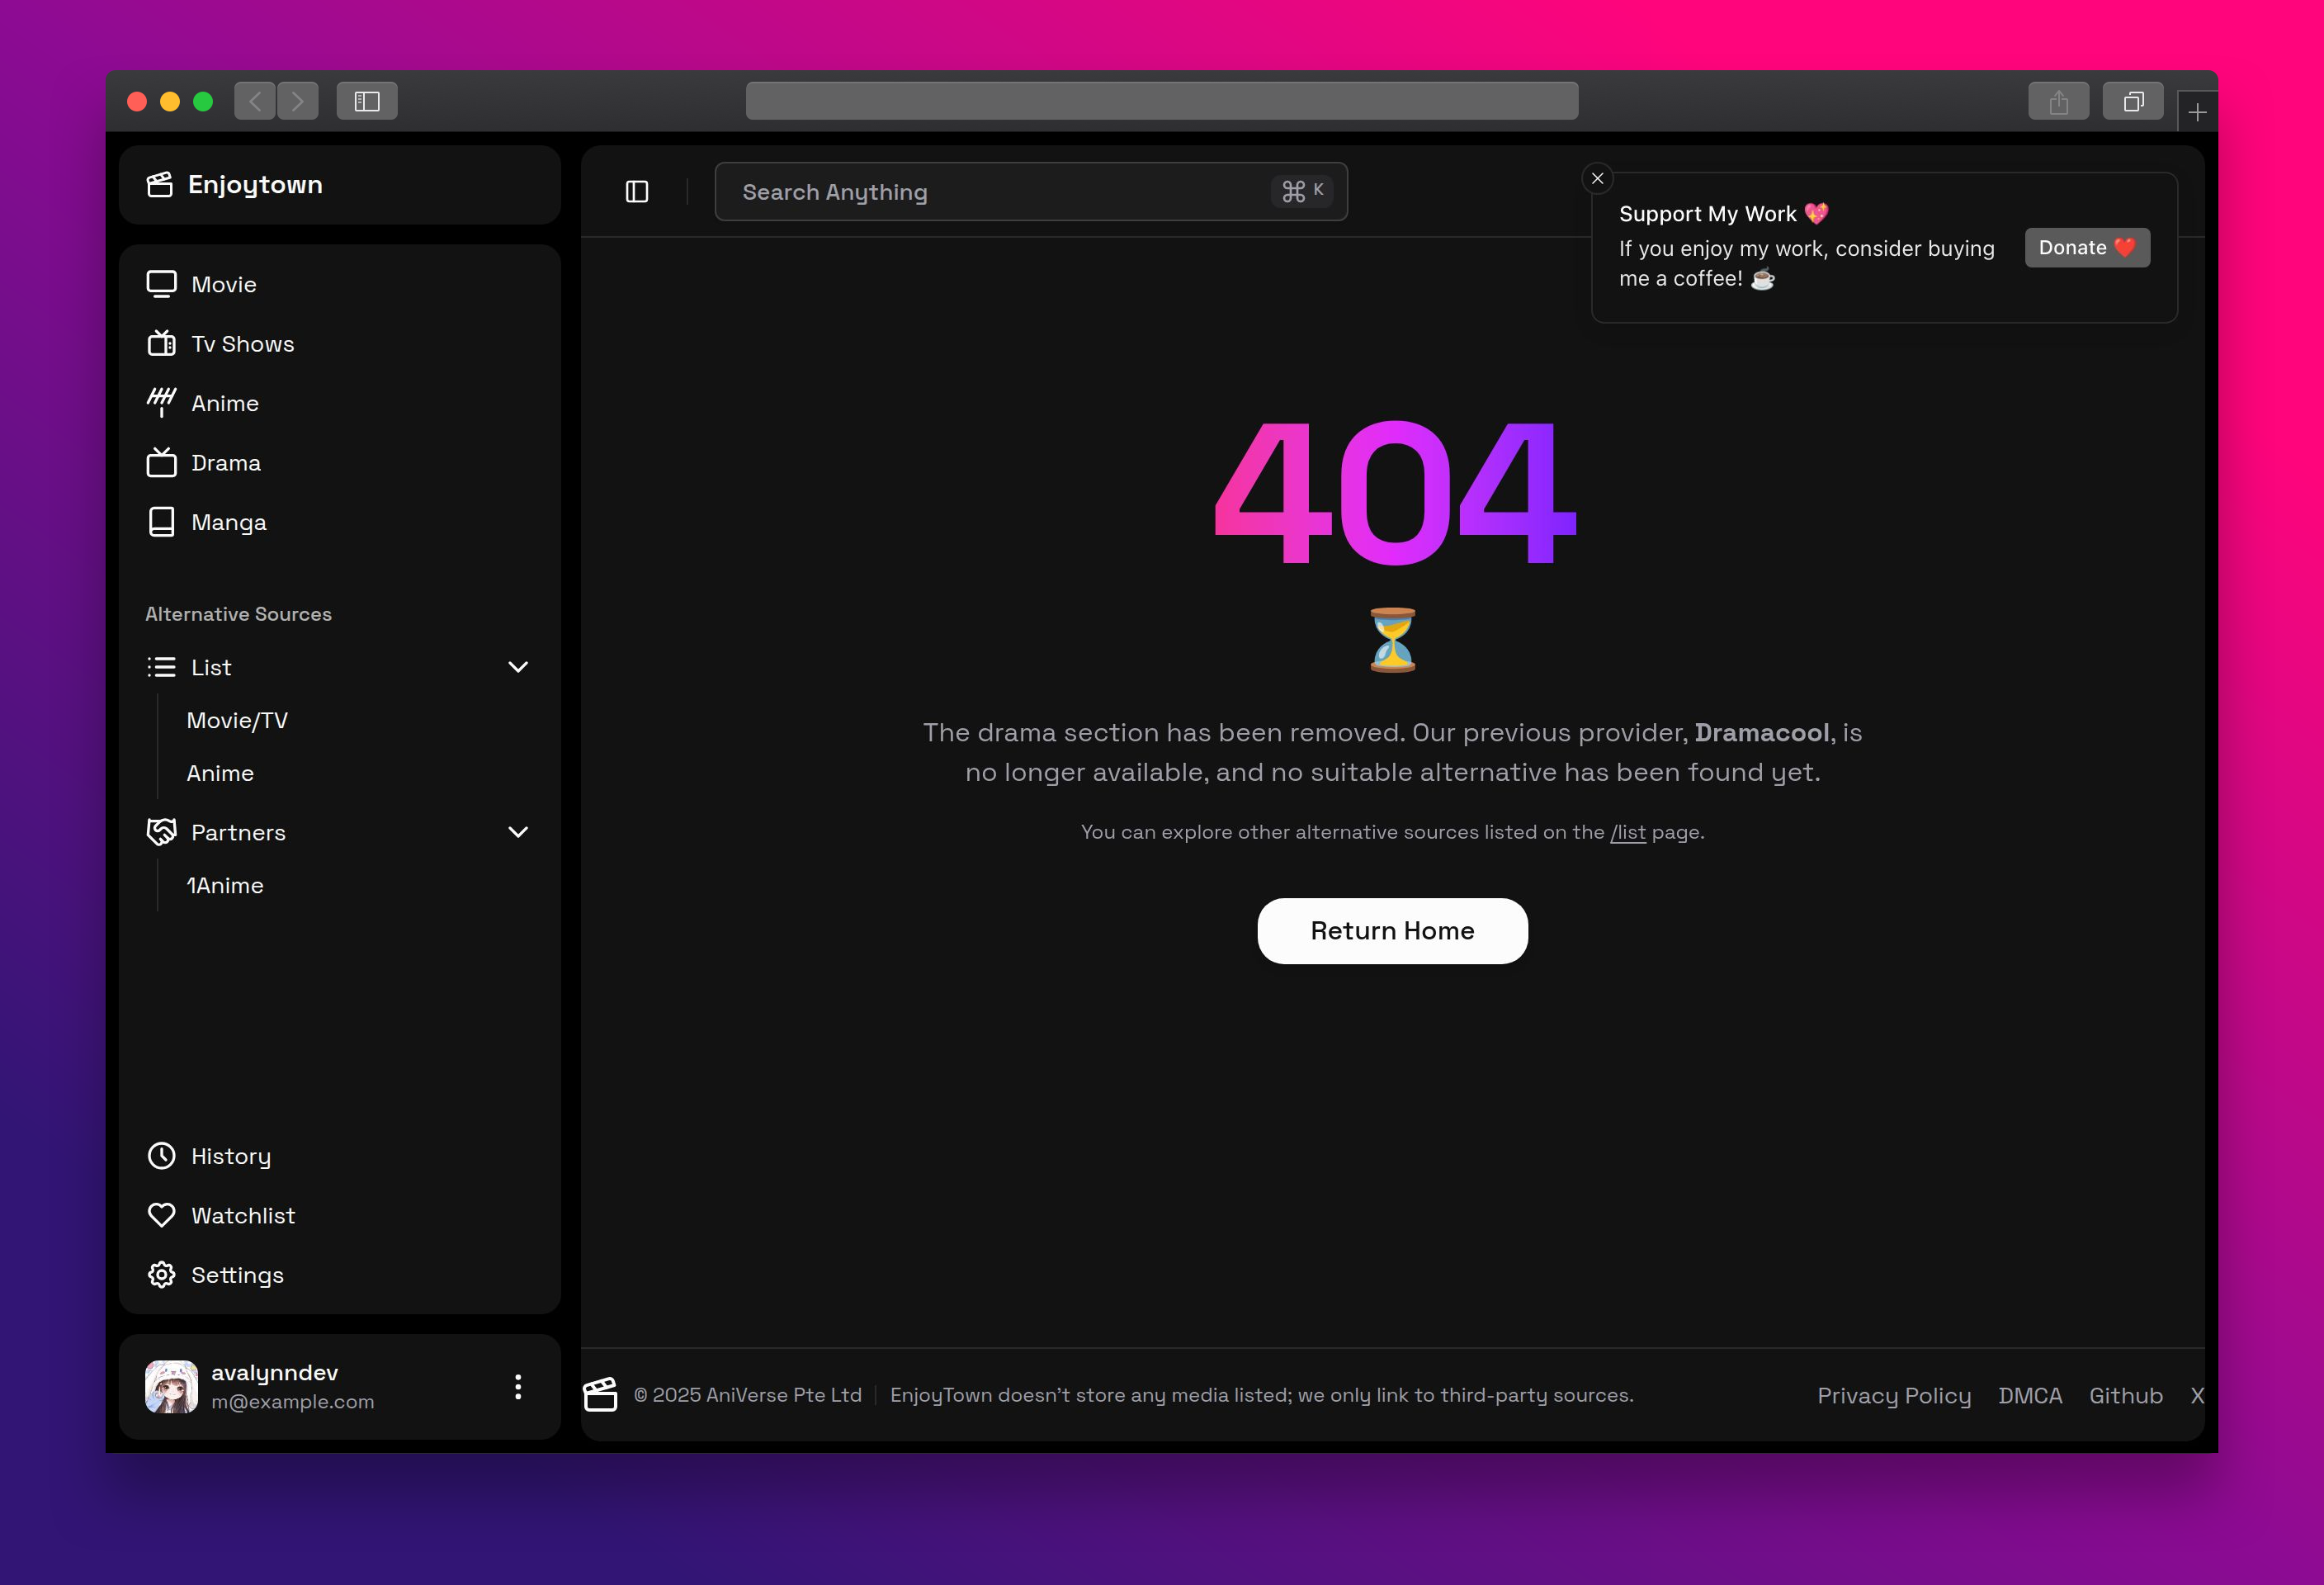2324x1585 pixels.
Task: Click the Donate button
Action: [2087, 248]
